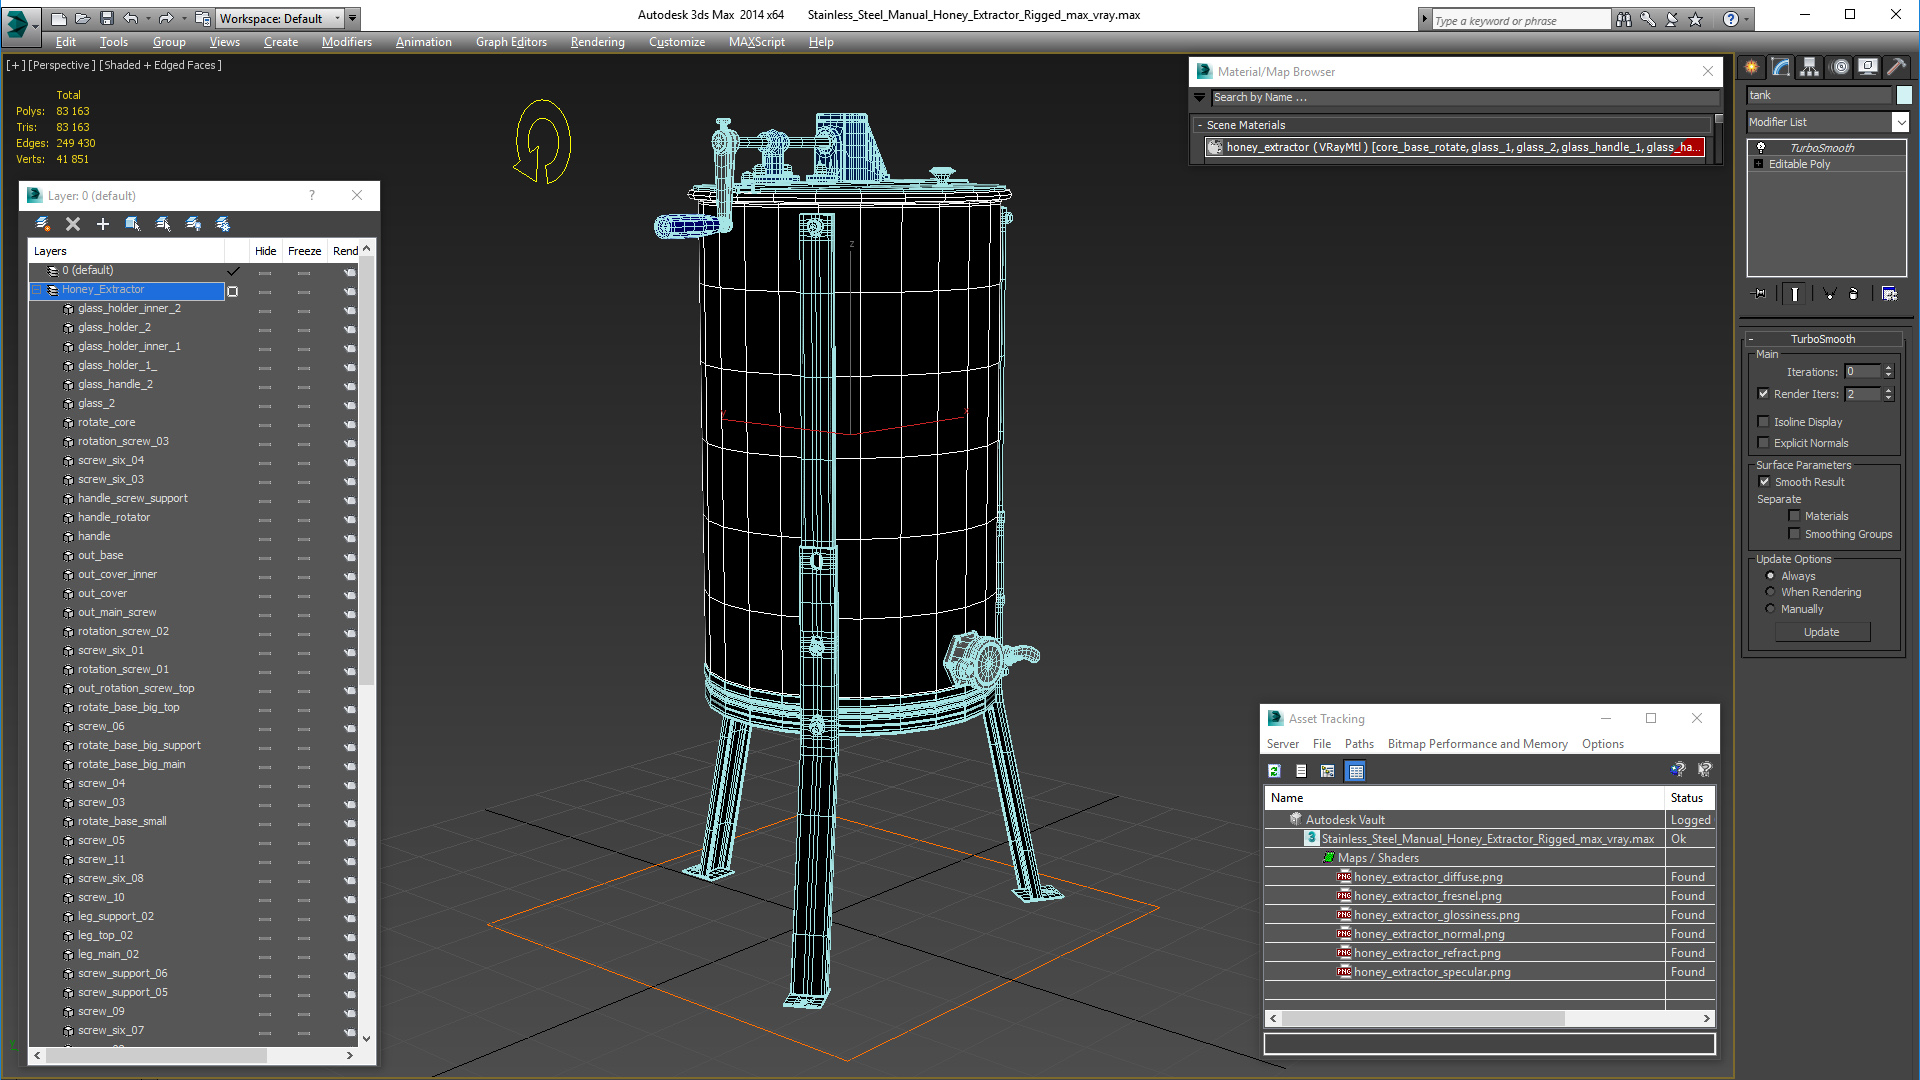The width and height of the screenshot is (1920, 1080).
Task: Click the Delete layer X icon
Action: 72,224
